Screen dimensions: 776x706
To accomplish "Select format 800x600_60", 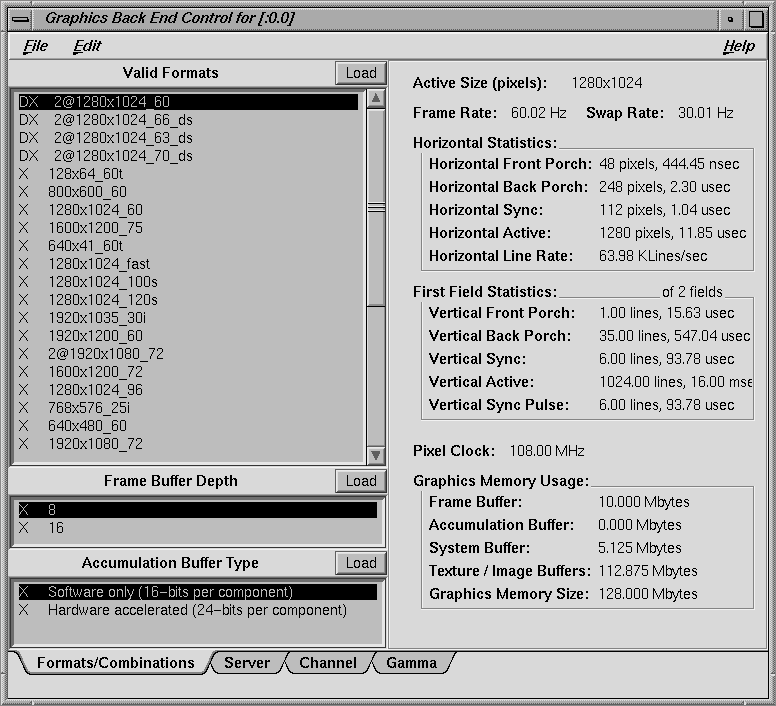I will coord(188,191).
